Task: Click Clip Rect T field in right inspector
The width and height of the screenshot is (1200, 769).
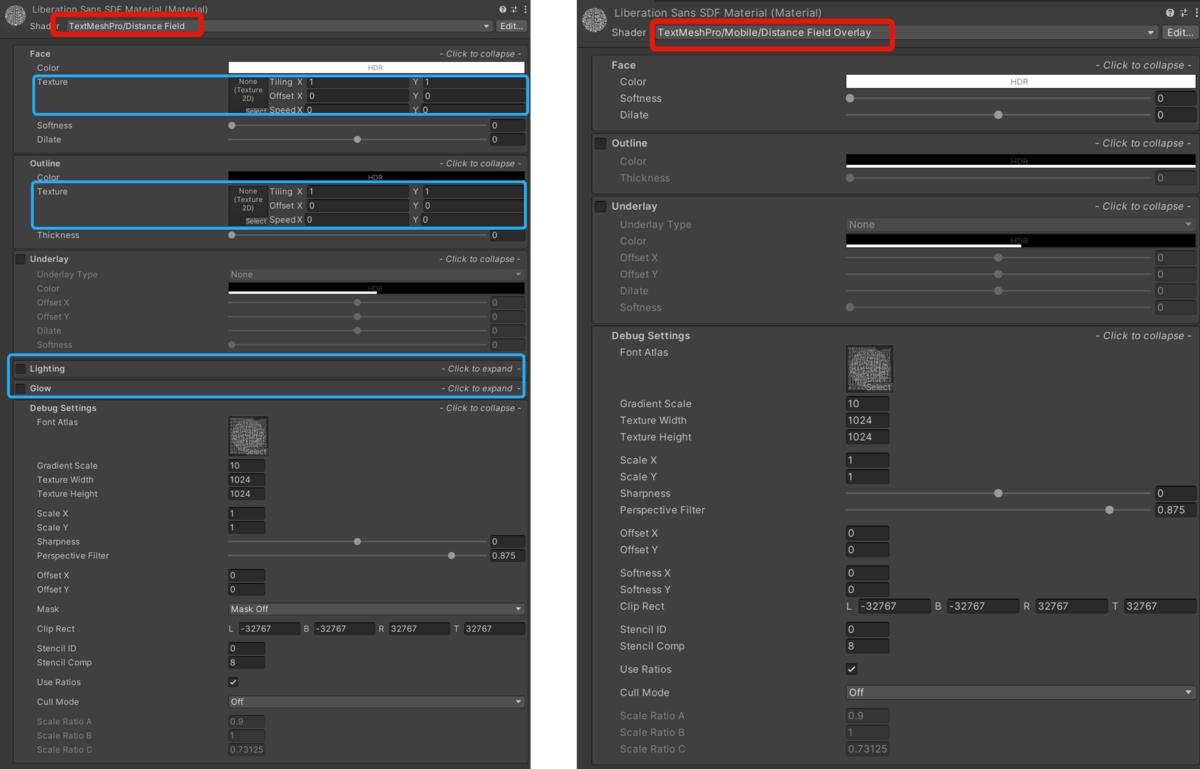Action: point(1160,606)
